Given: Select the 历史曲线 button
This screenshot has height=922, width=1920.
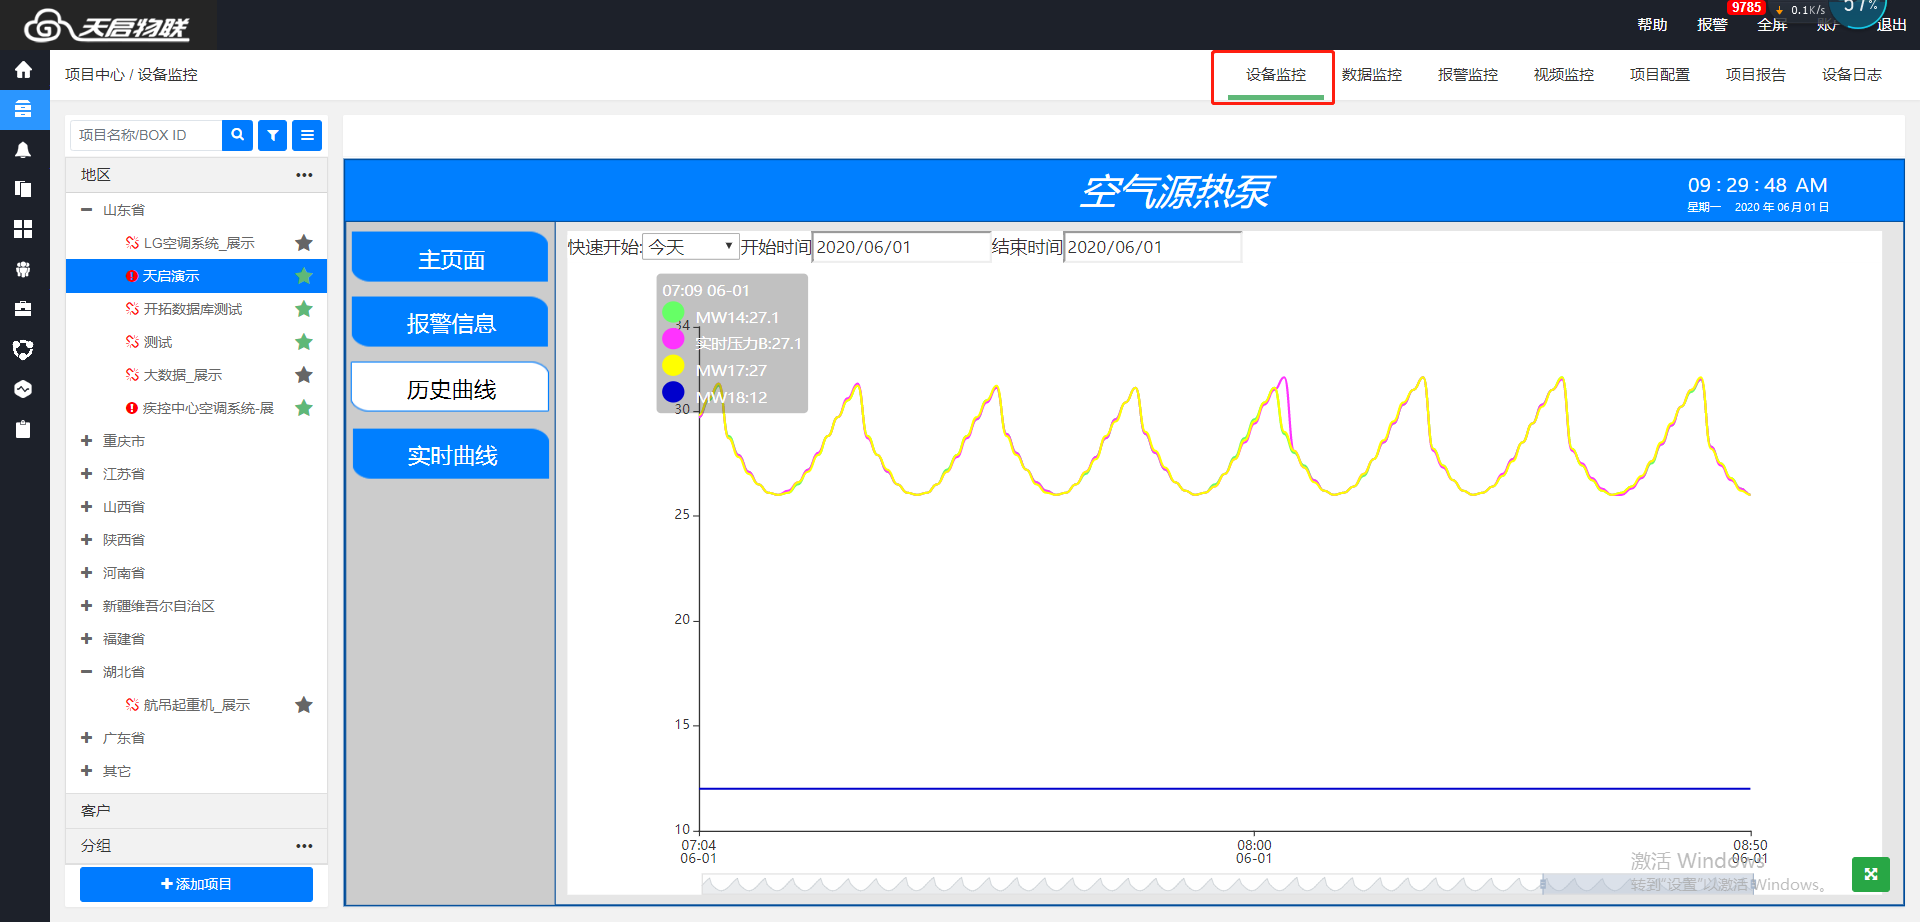Looking at the screenshot, I should [x=451, y=388].
